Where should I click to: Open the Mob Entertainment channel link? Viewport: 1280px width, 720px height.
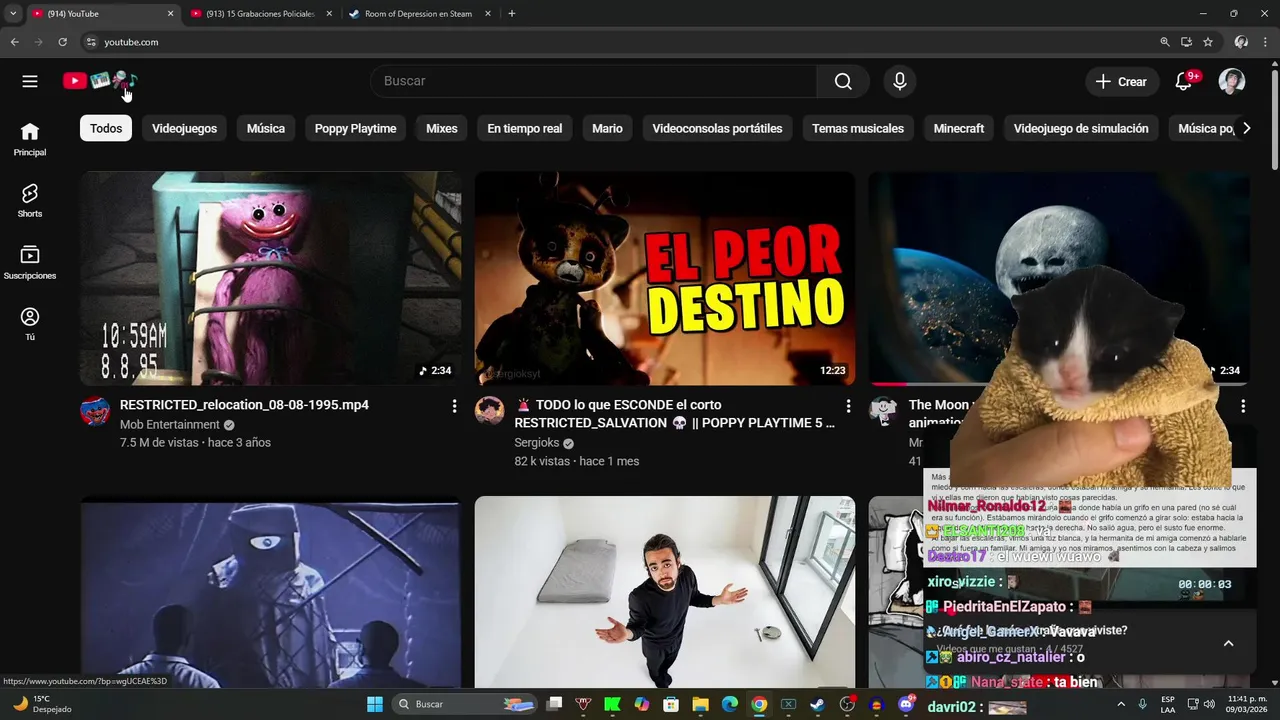pos(170,424)
